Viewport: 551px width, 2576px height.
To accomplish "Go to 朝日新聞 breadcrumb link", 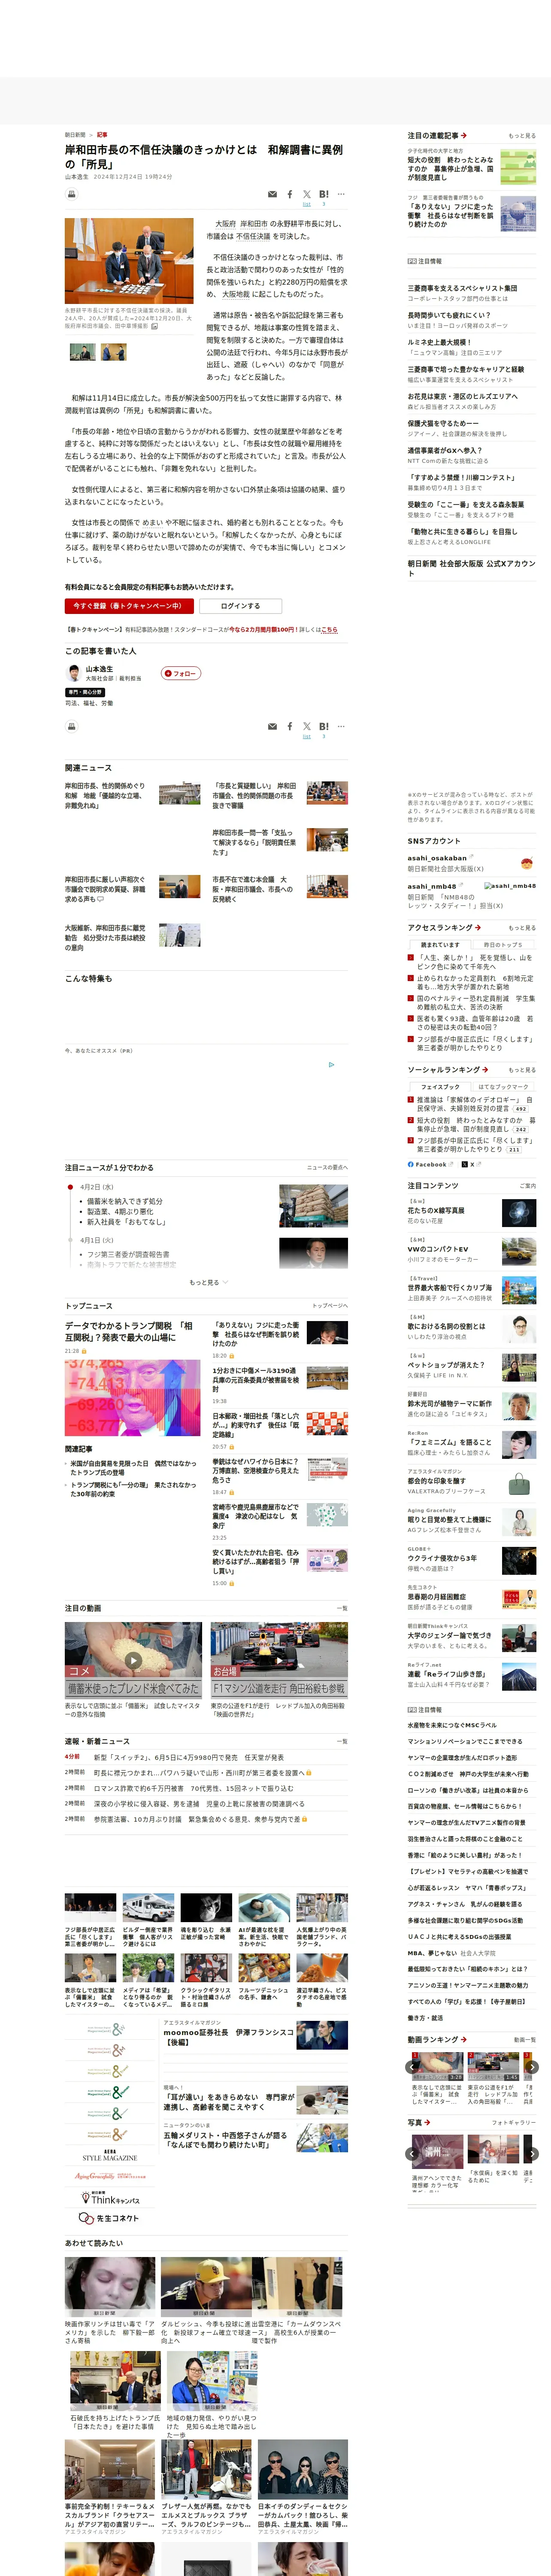I will [x=75, y=134].
